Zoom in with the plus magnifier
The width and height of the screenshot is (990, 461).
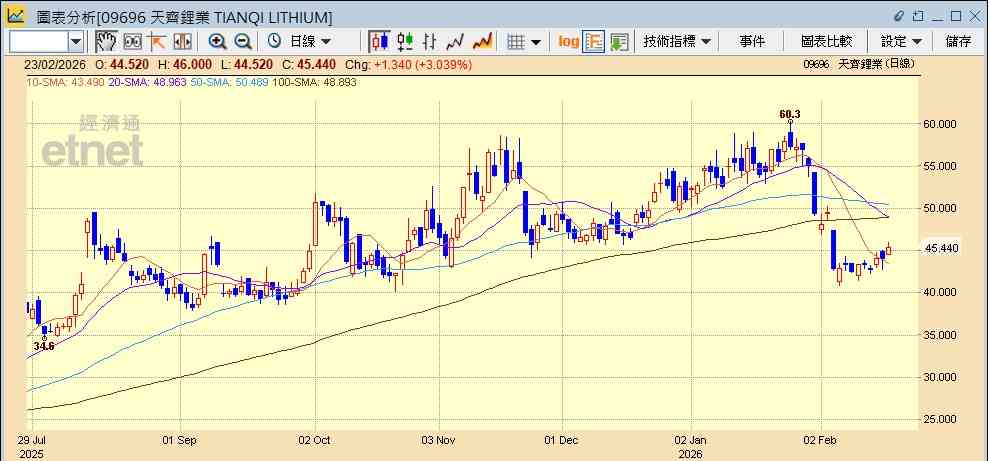(x=217, y=42)
